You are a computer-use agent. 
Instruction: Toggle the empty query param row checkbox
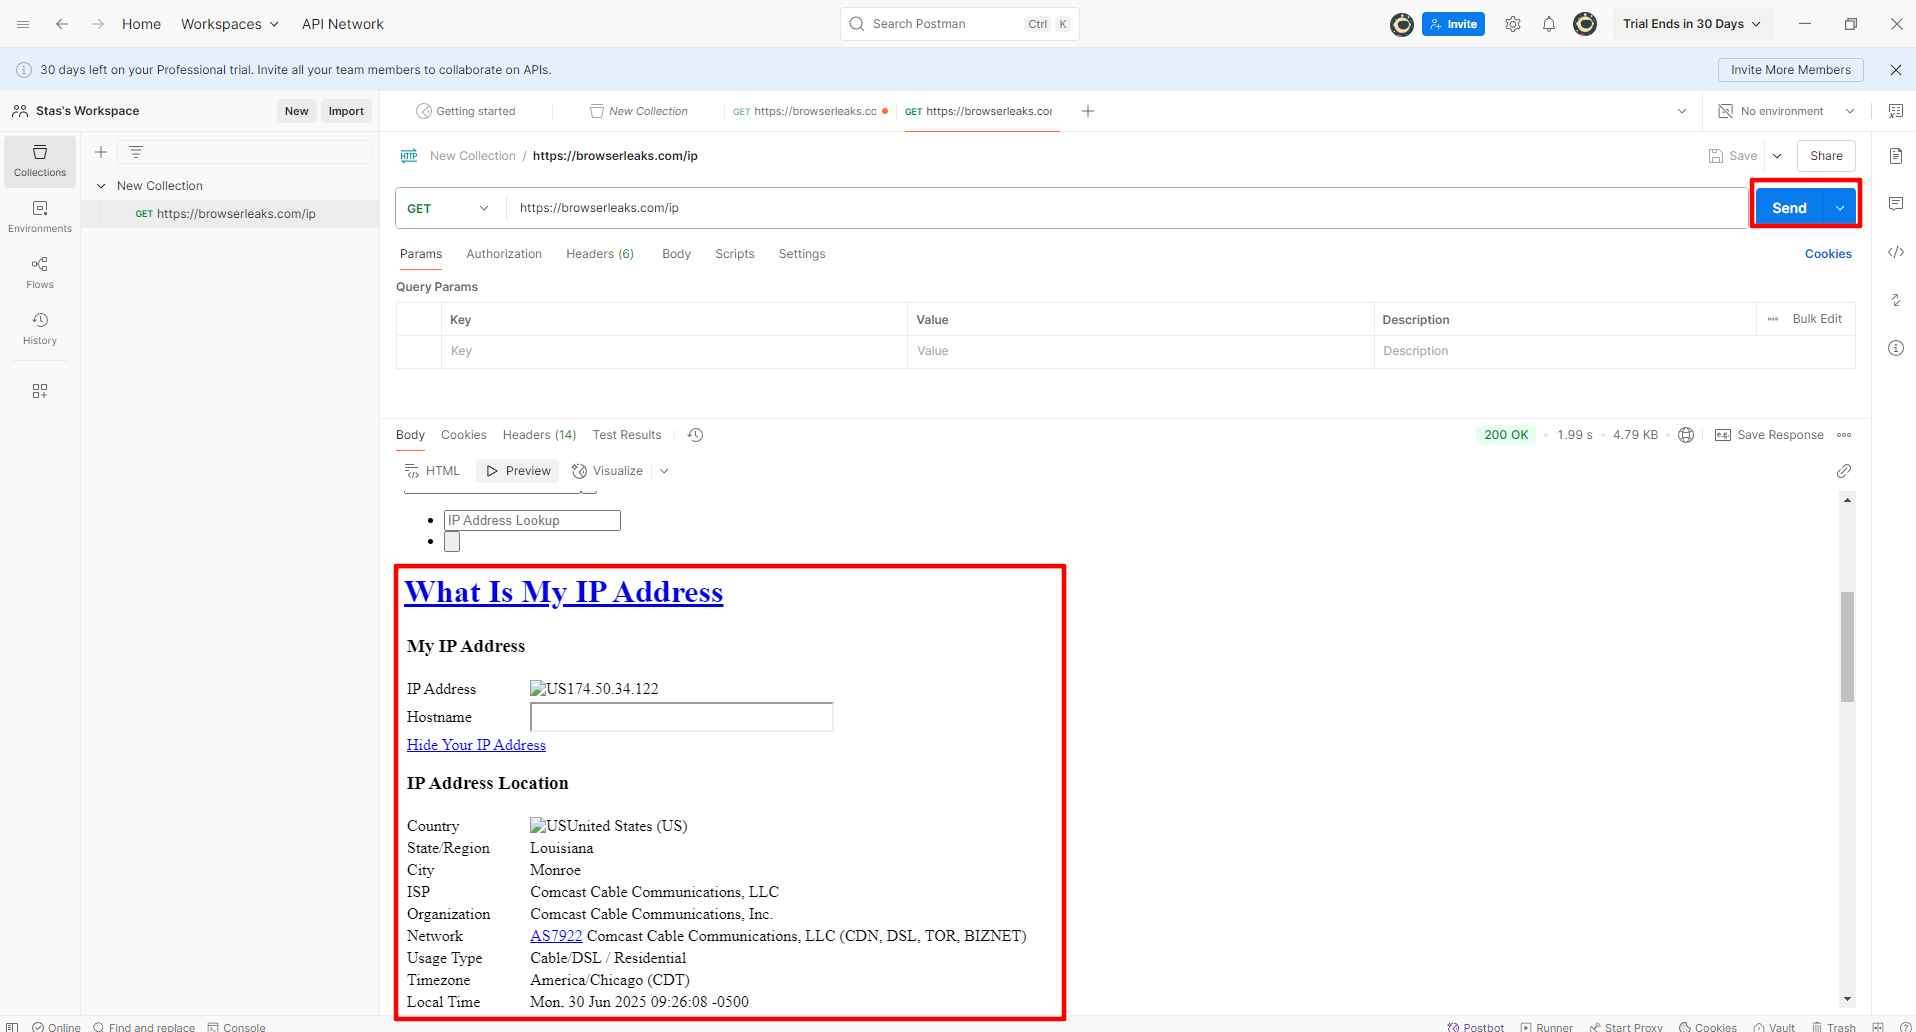pyautogui.click(x=419, y=351)
